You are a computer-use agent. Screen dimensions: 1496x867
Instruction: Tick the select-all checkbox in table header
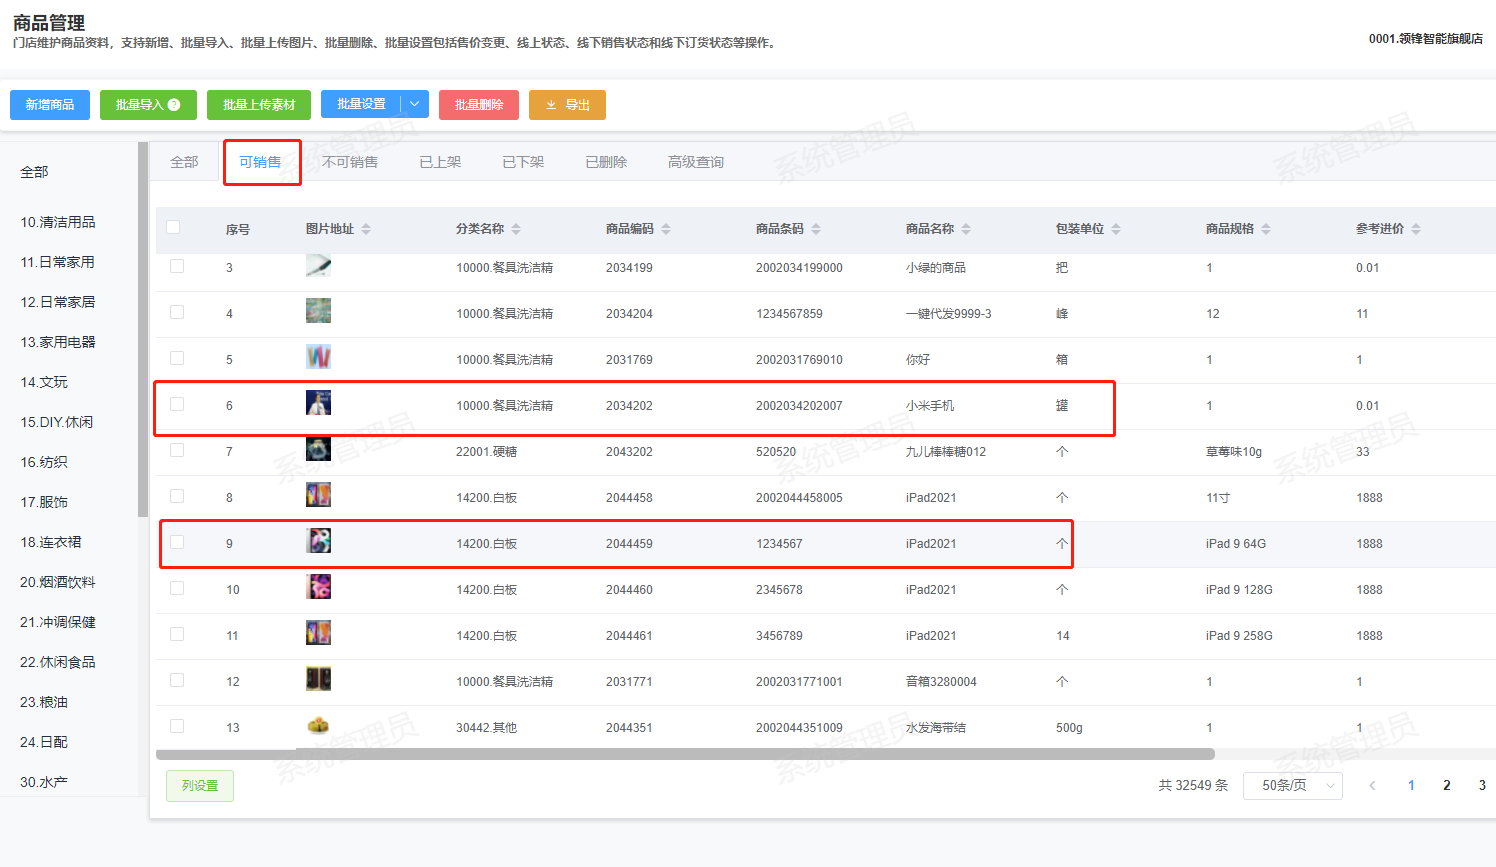click(x=173, y=227)
